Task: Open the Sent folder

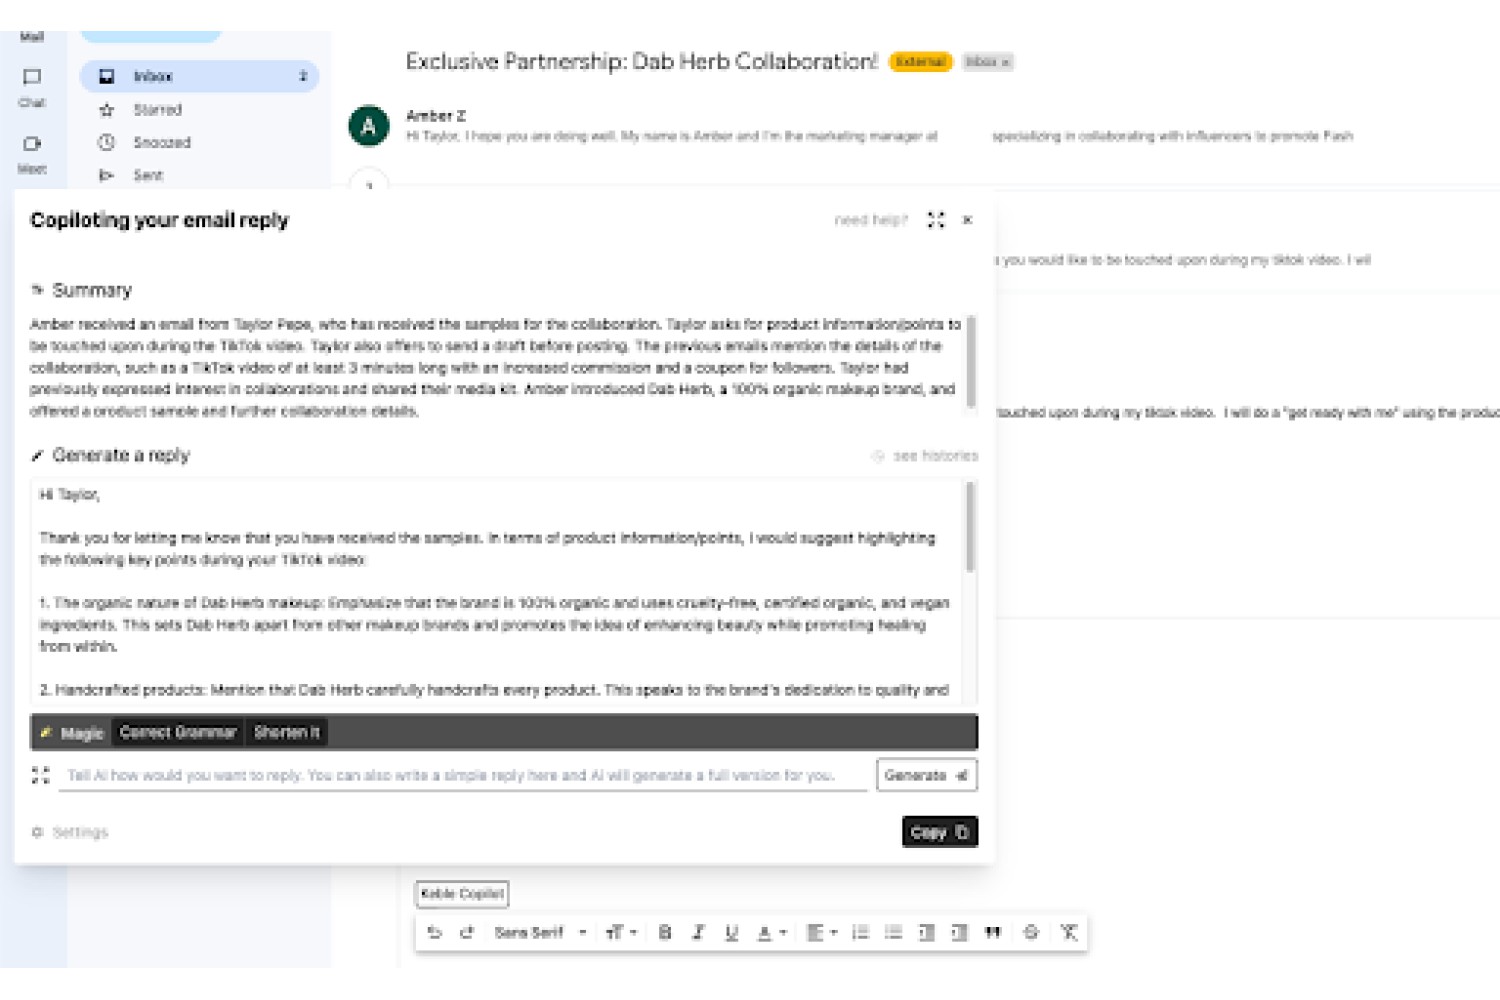Action: coord(148,175)
